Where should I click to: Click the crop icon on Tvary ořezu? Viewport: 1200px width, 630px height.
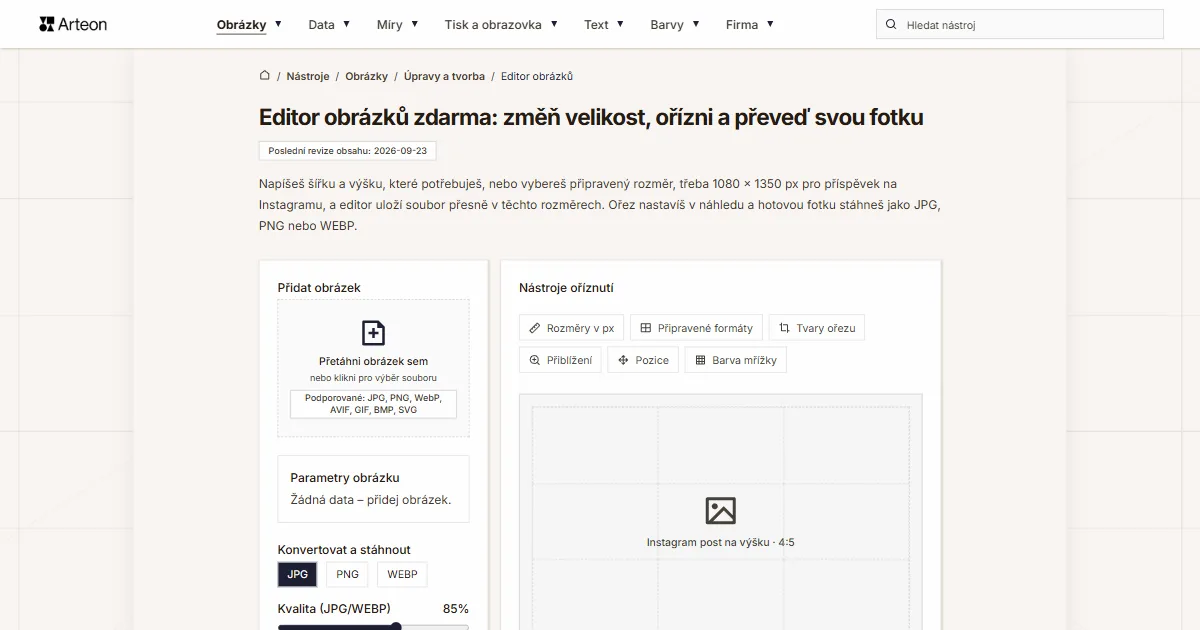[x=785, y=328]
